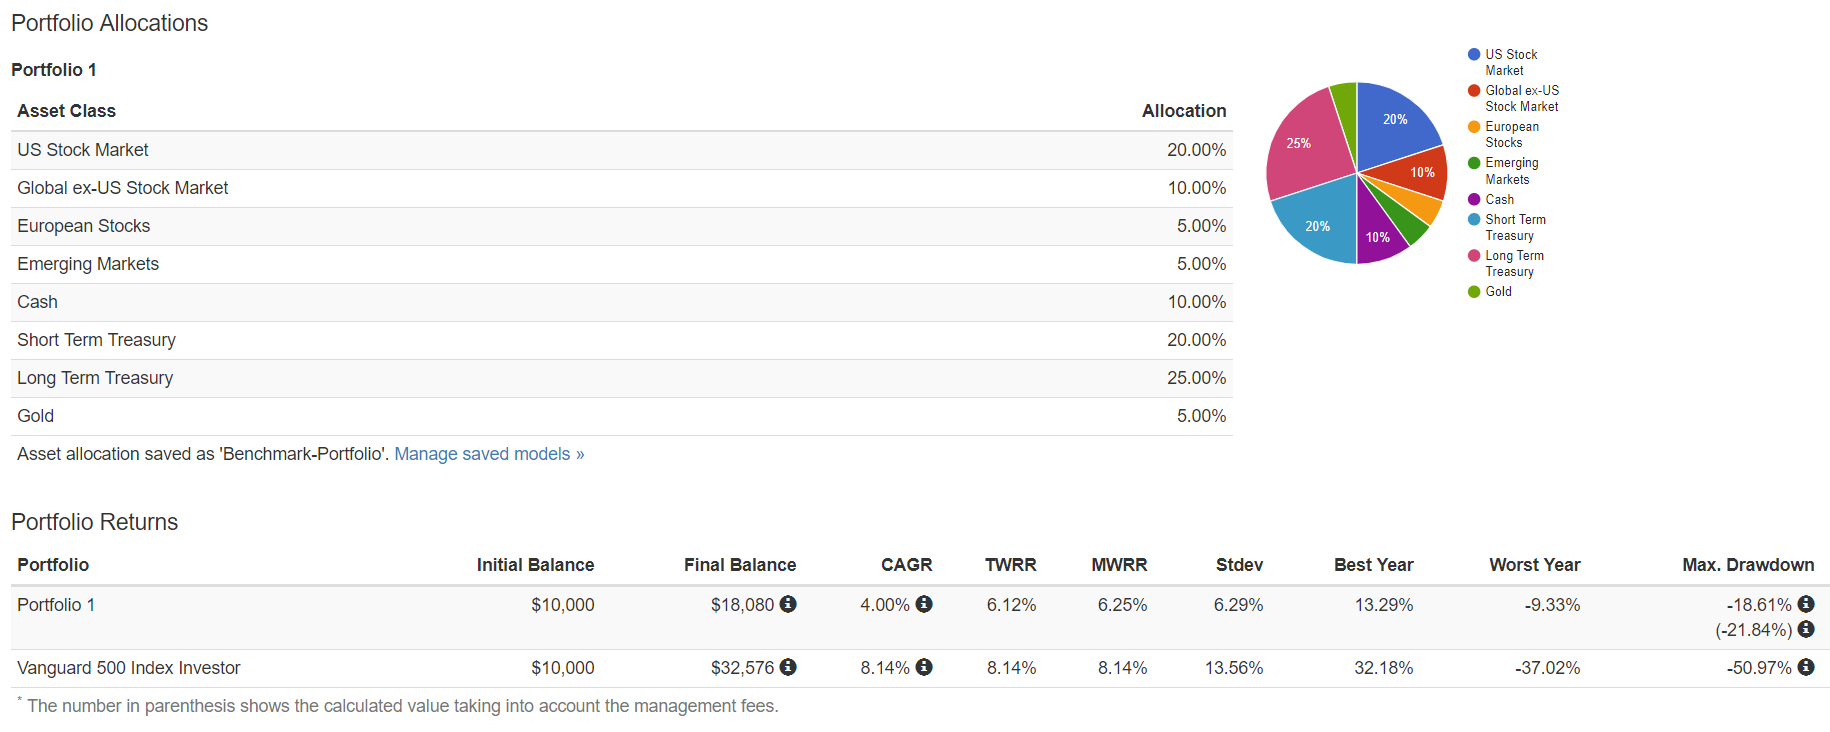This screenshot has width=1830, height=732.
Task: Open Manage saved models link
Action: (489, 454)
